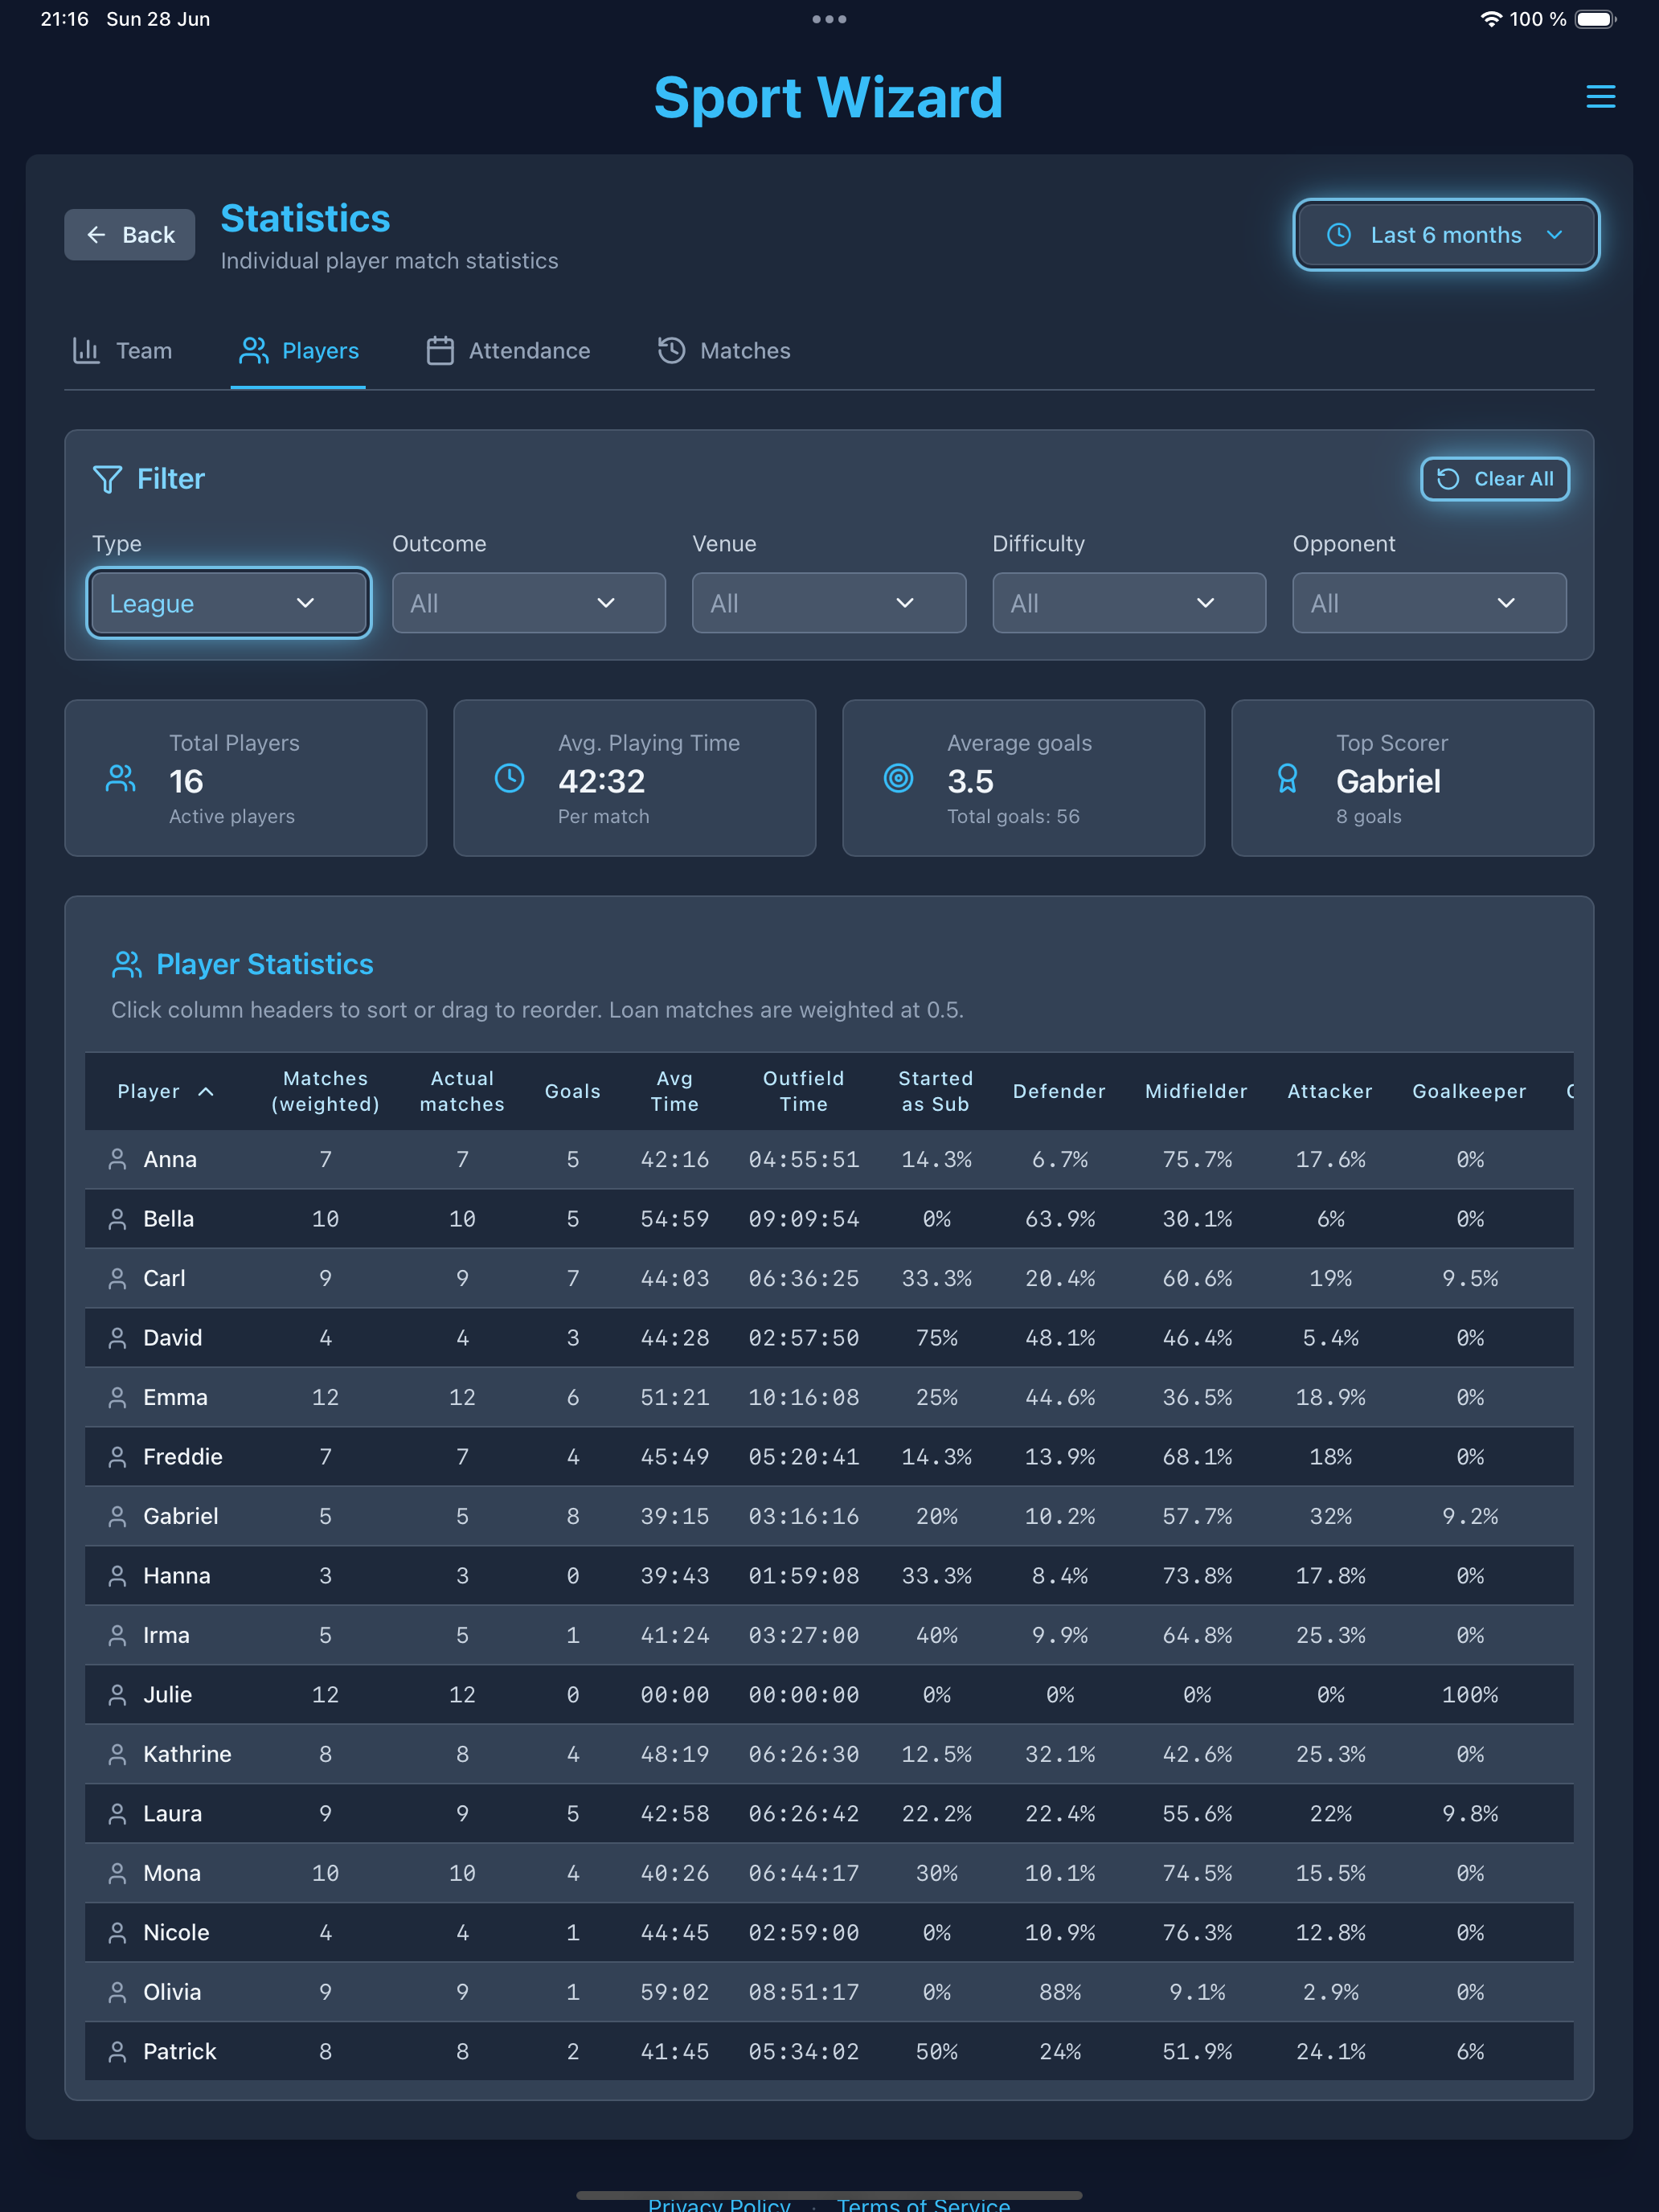Click the Top Scorer award ribbon icon
This screenshot has height=2212, width=1659.
coord(1288,778)
